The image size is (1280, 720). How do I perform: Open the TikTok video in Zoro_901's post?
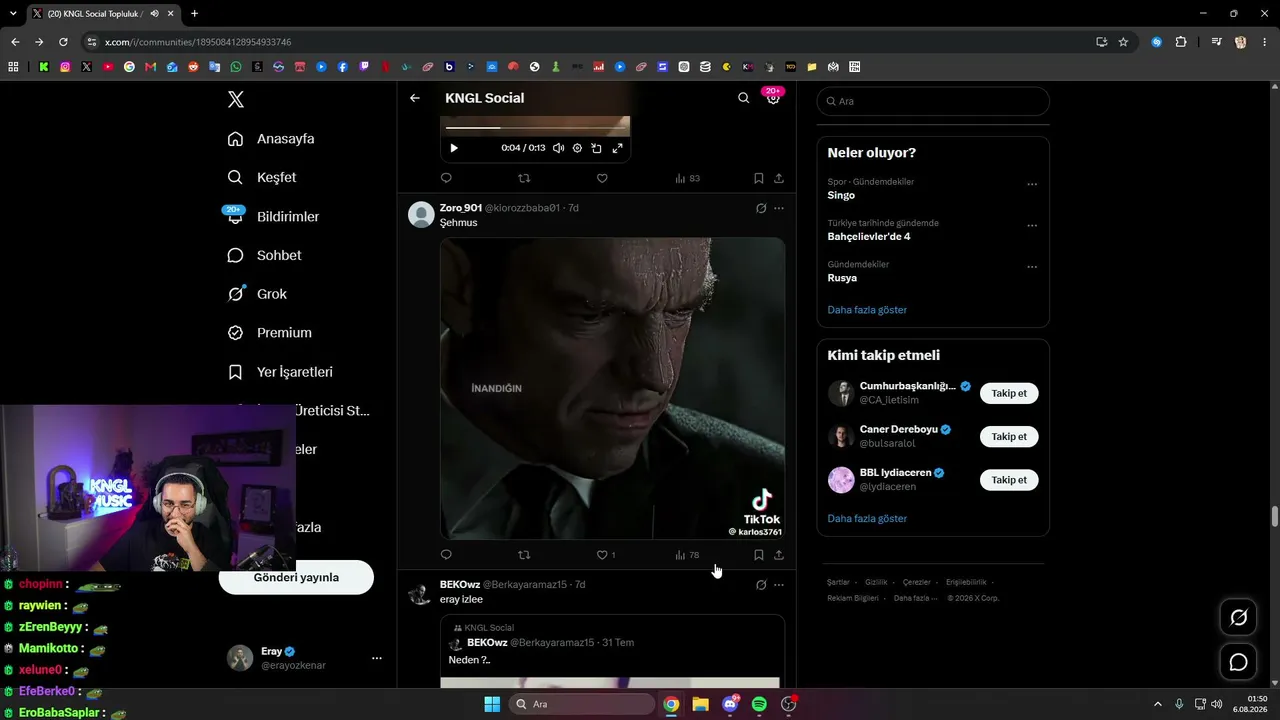(612, 388)
